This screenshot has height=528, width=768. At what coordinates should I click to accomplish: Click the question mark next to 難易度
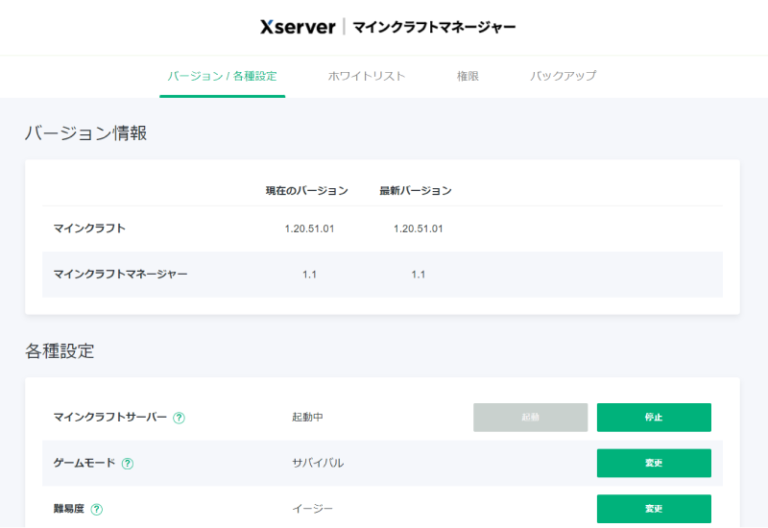coord(97,509)
